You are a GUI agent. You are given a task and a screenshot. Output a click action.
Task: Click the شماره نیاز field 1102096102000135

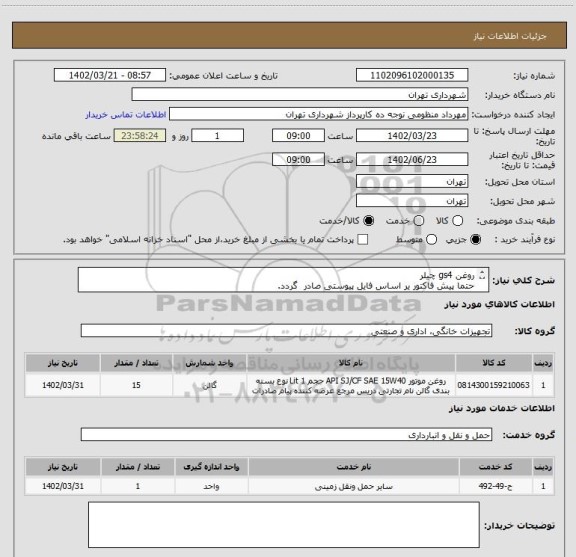[x=412, y=75]
